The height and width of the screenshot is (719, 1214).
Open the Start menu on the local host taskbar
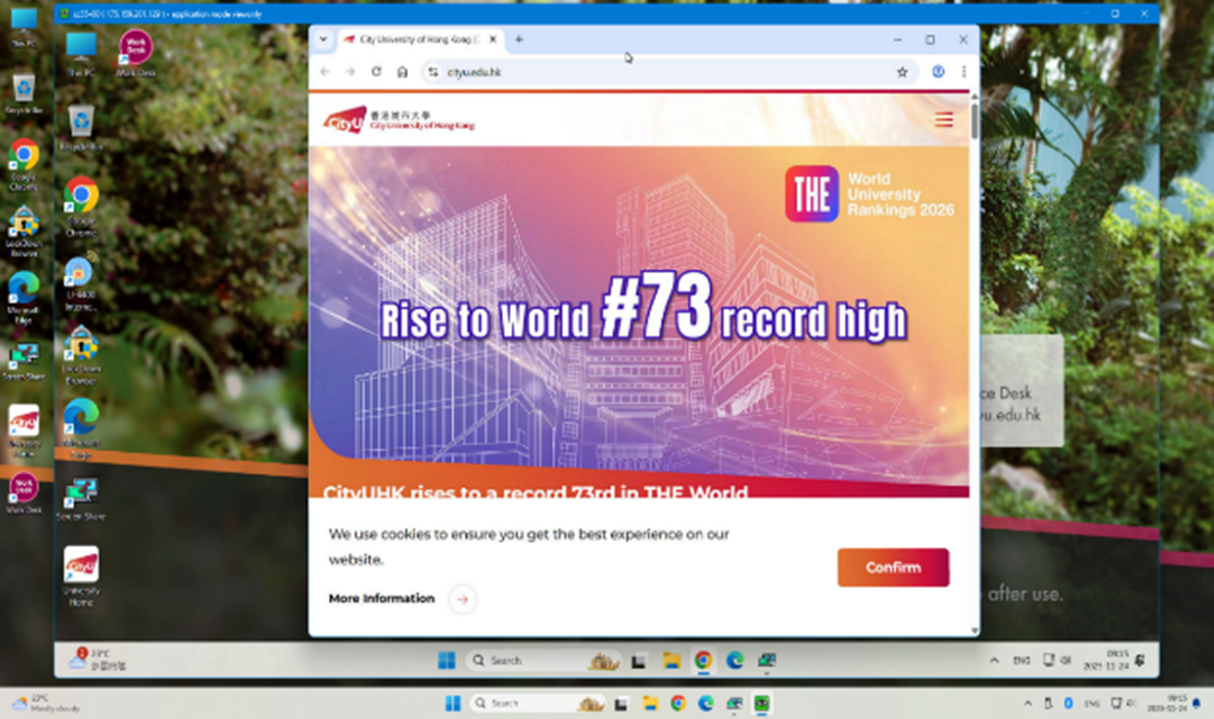tap(451, 703)
